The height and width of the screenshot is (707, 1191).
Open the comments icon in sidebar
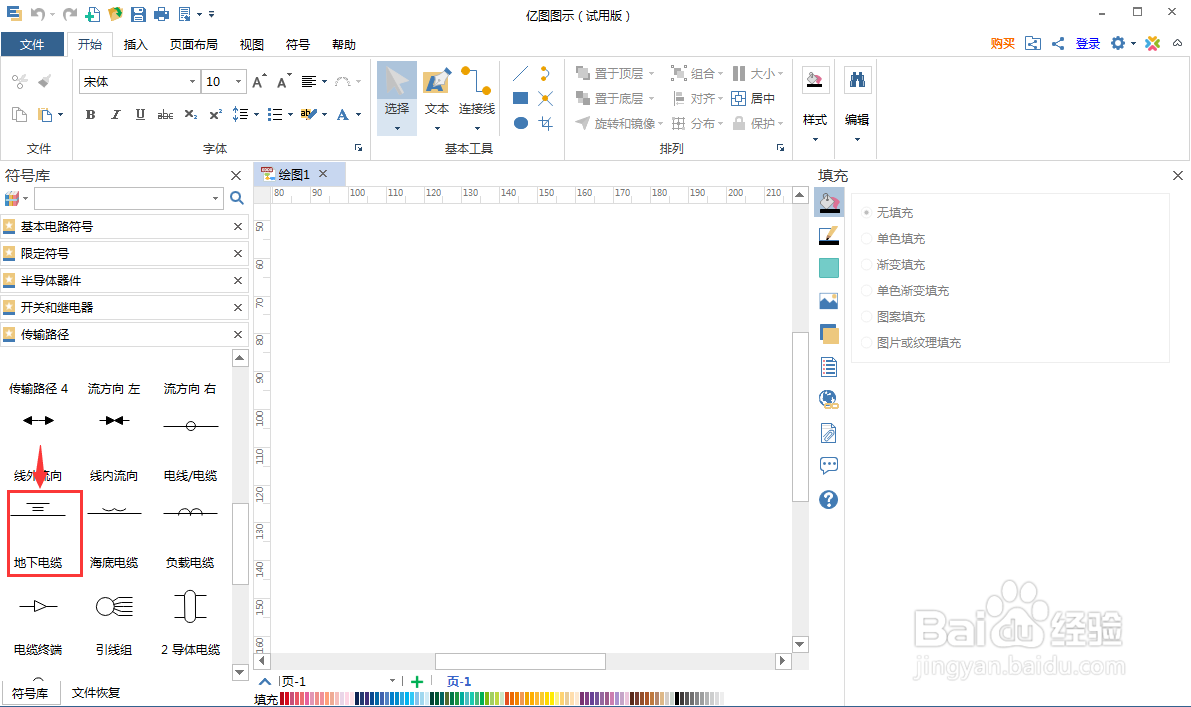coord(829,465)
